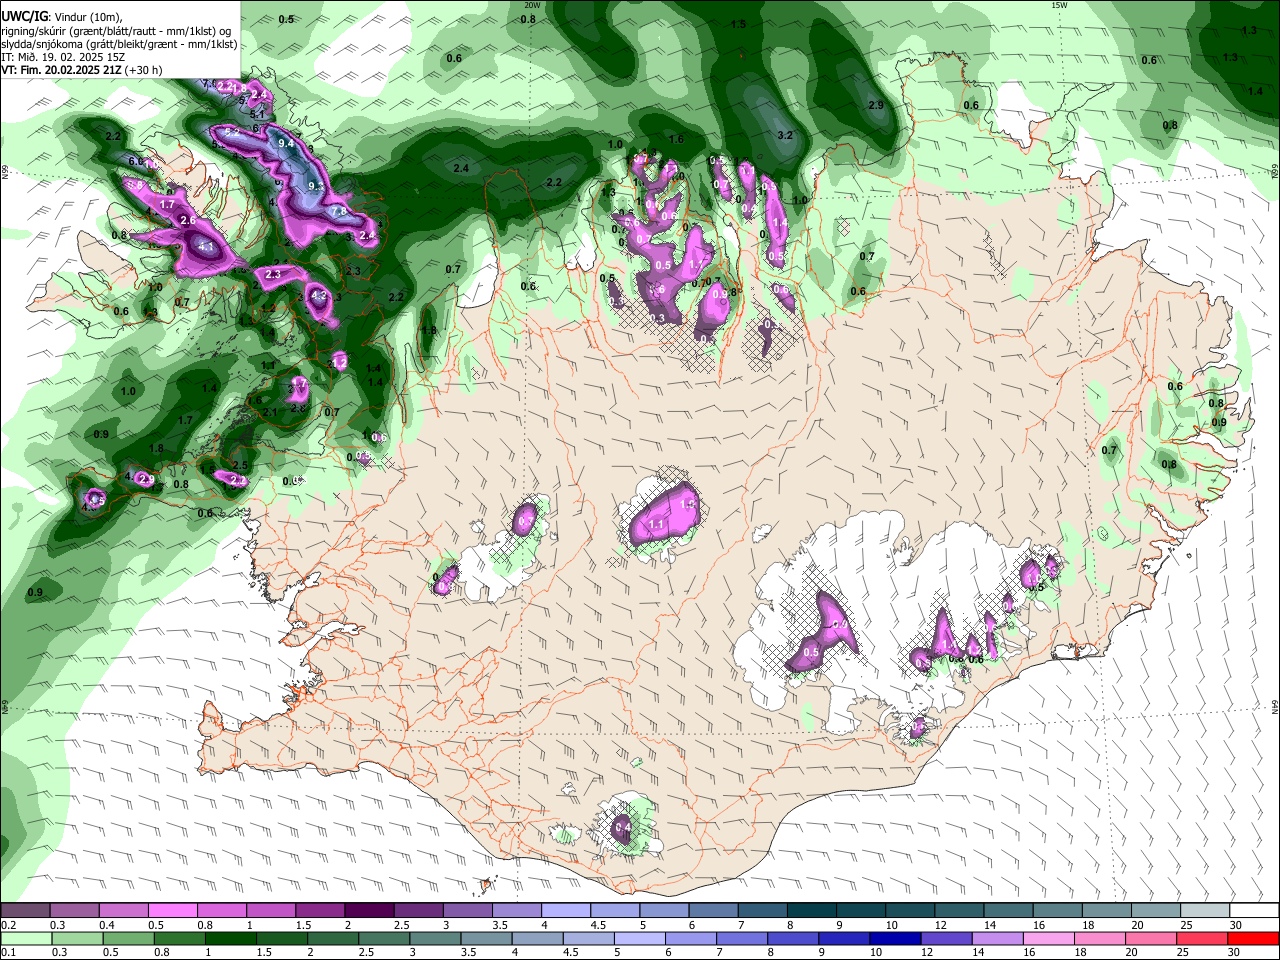Click the 9.4 precipitation value on the map
Screen dimensions: 1280x960
[x=286, y=143]
